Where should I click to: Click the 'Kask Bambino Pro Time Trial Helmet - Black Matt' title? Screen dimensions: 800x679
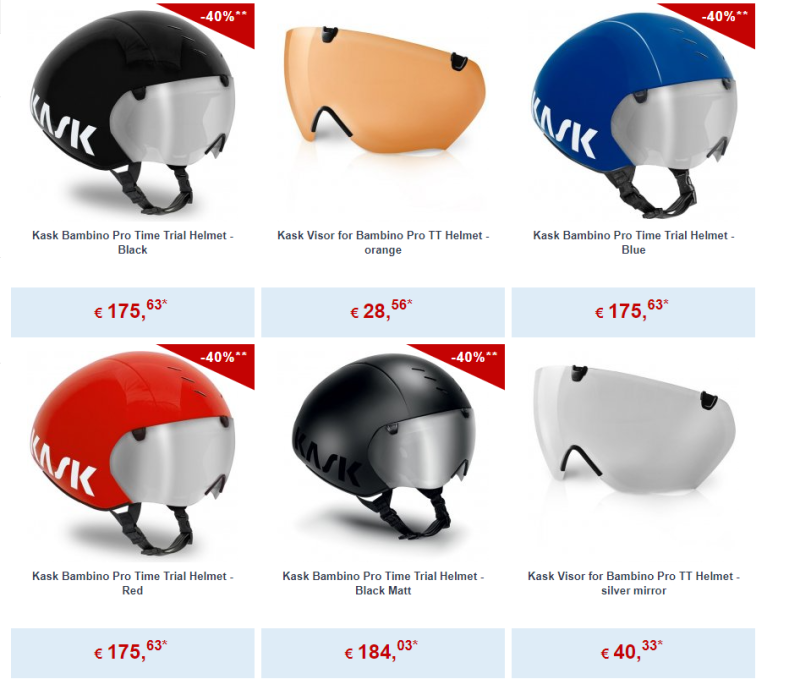pyautogui.click(x=383, y=583)
